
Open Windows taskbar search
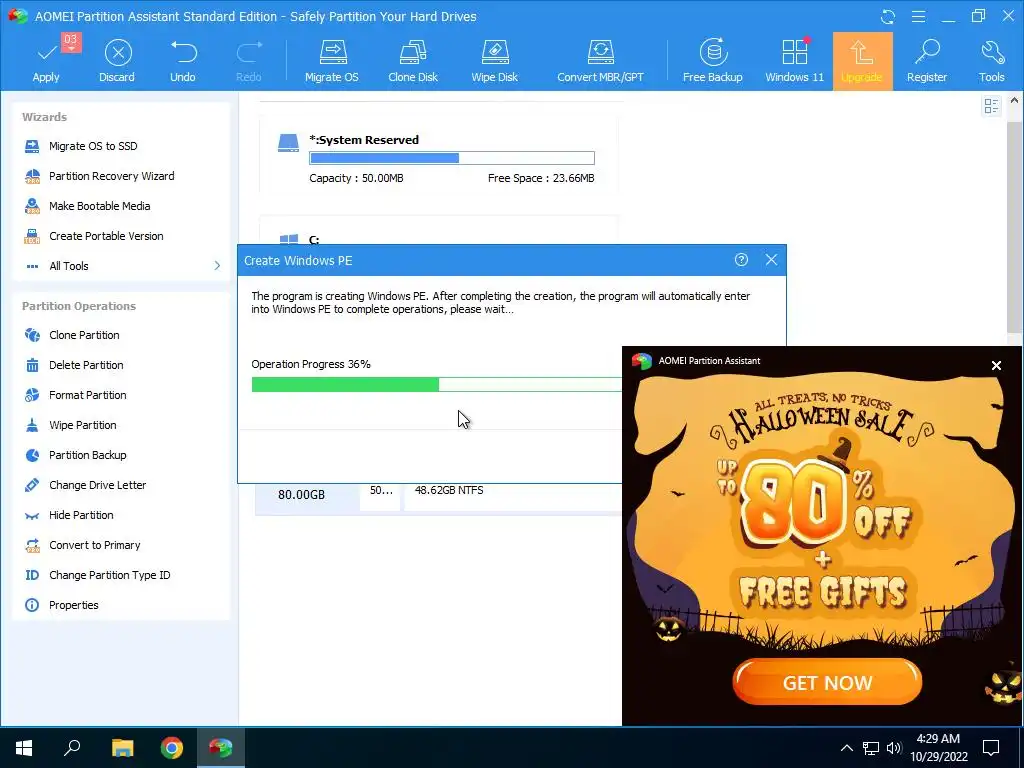(x=72, y=748)
